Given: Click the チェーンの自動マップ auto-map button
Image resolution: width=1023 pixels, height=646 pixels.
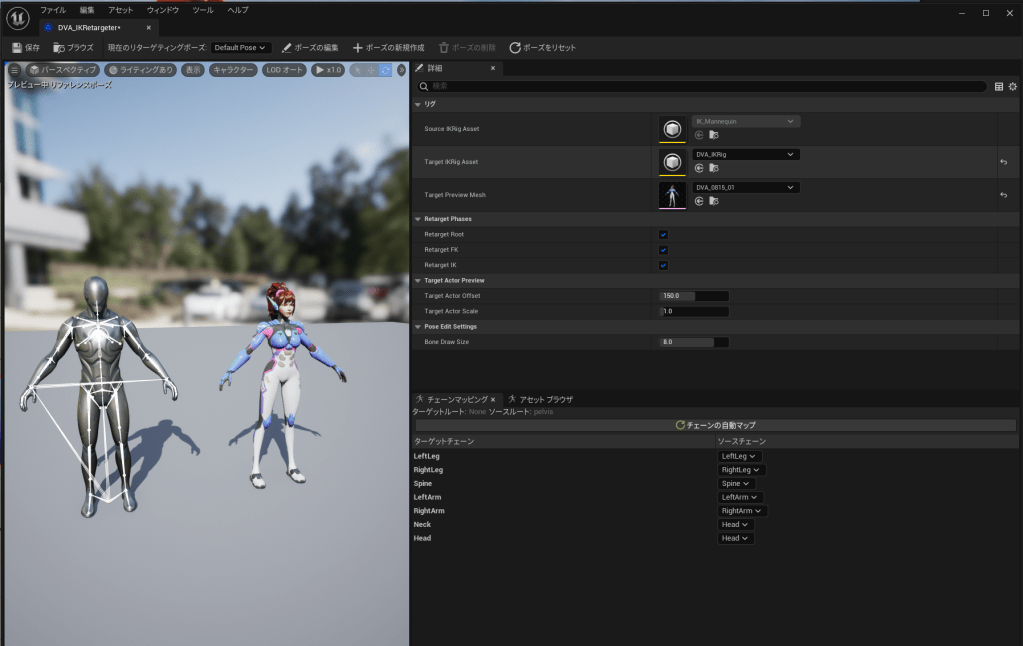Looking at the screenshot, I should pyautogui.click(x=714, y=425).
